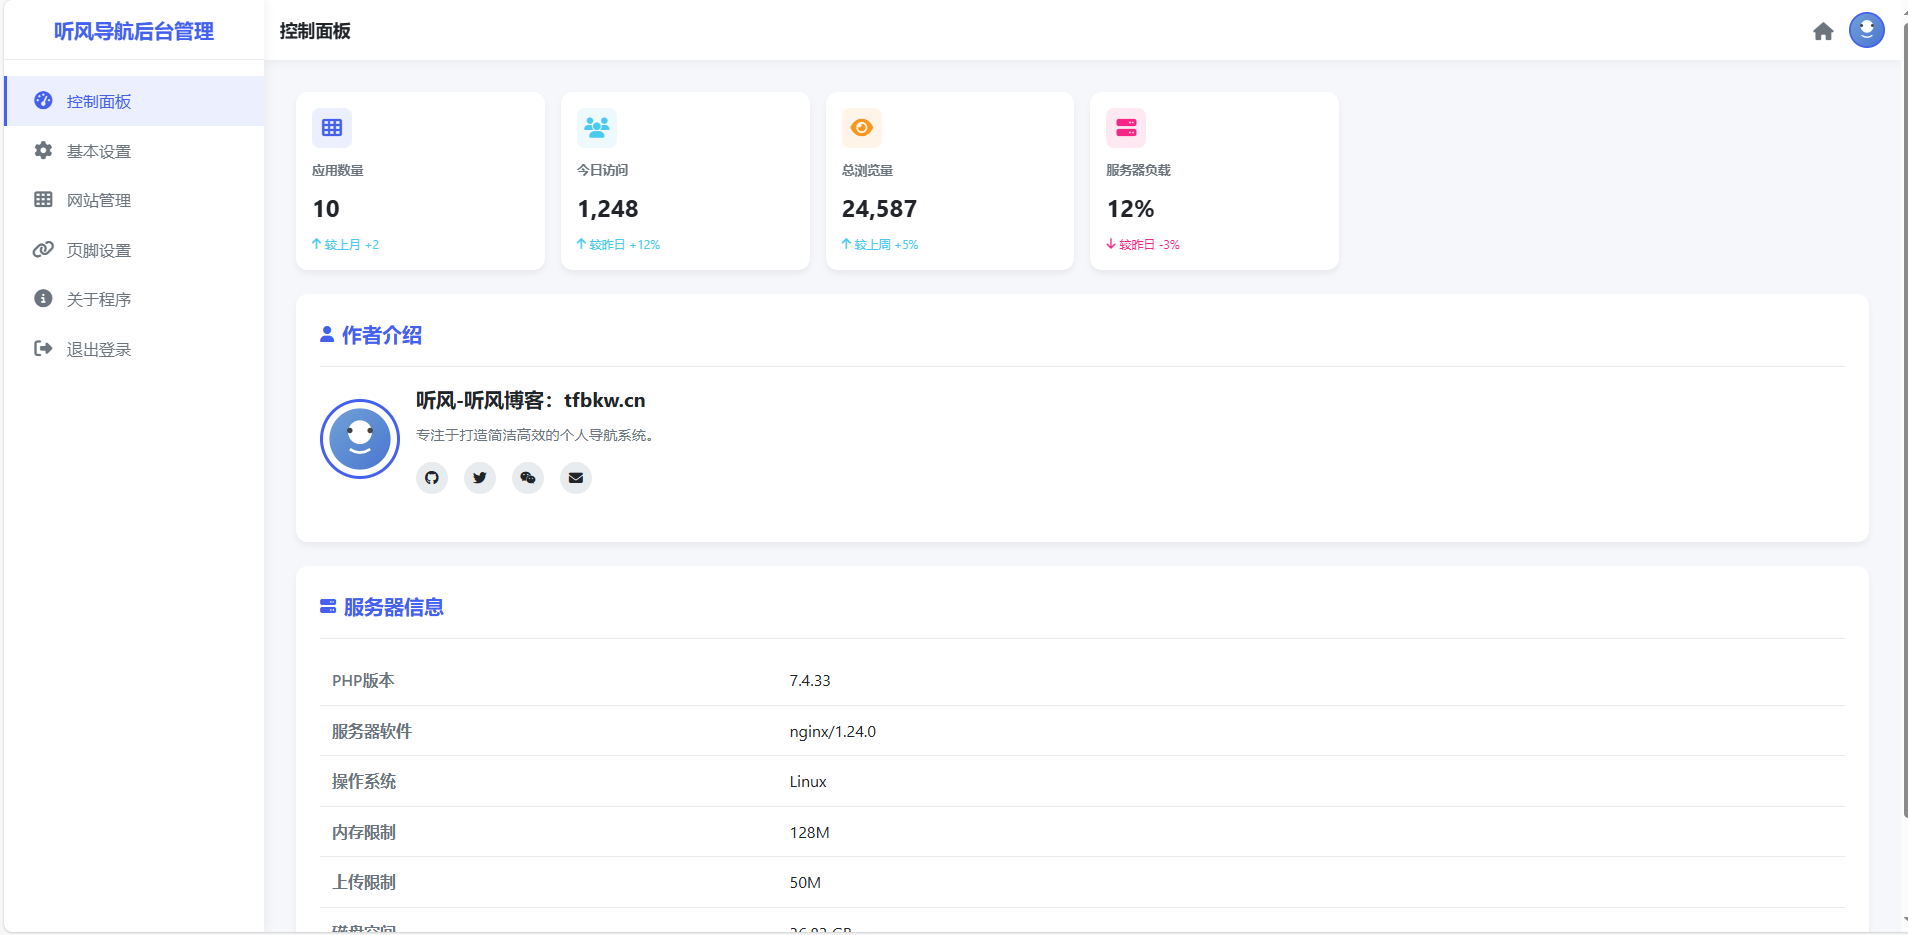Viewport: 1908px width, 935px height.
Task: Click the 退出登录 sign-out icon
Action: [x=43, y=348]
